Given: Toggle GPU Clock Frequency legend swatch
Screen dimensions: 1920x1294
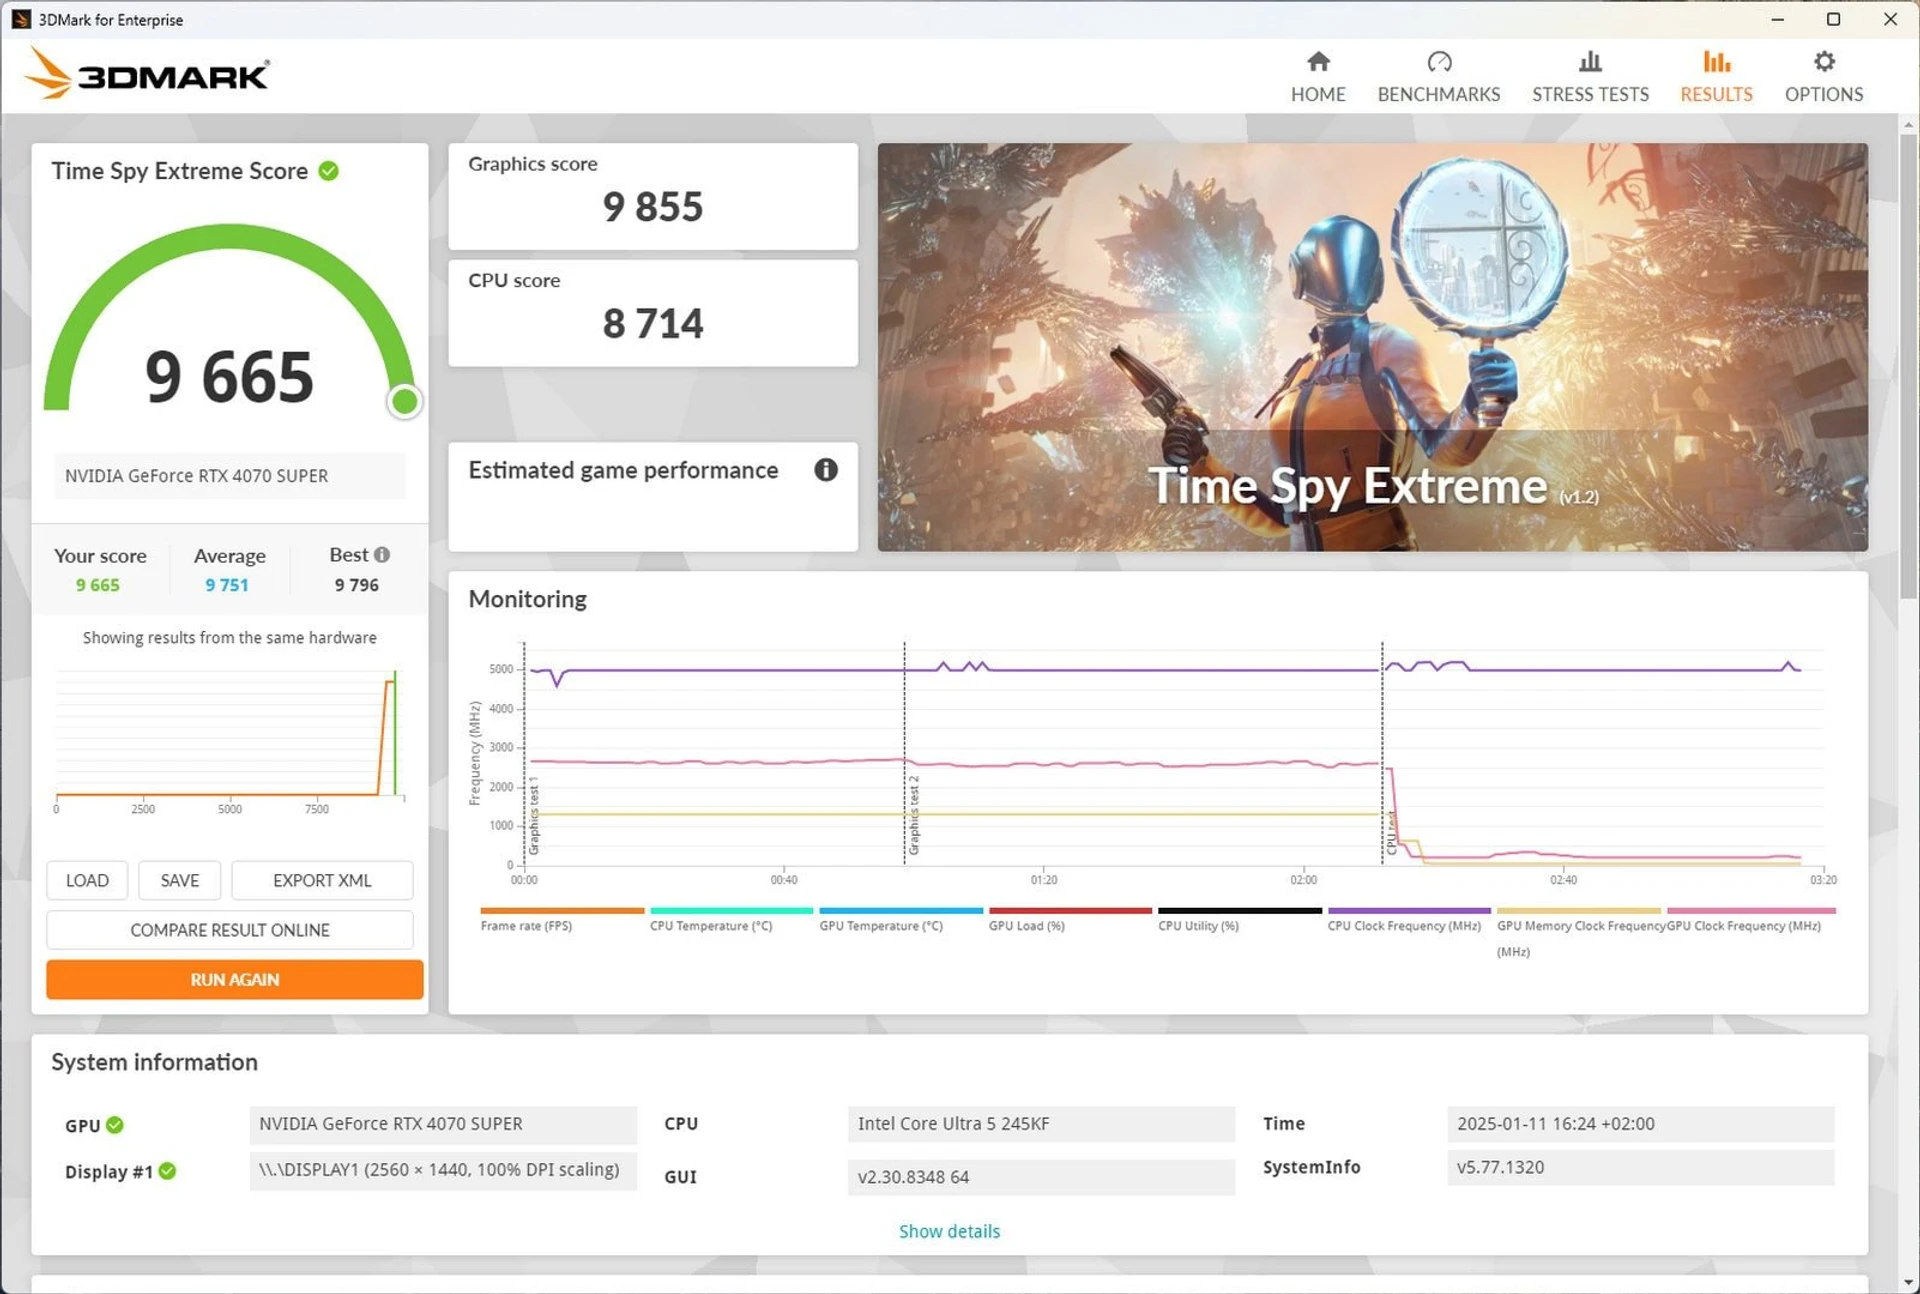Looking at the screenshot, I should (1751, 911).
